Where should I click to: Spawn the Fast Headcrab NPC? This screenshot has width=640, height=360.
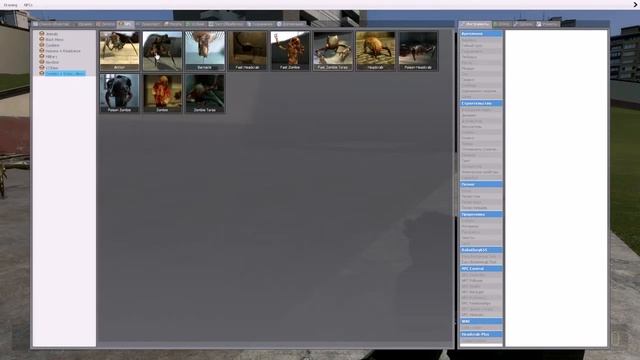click(248, 51)
